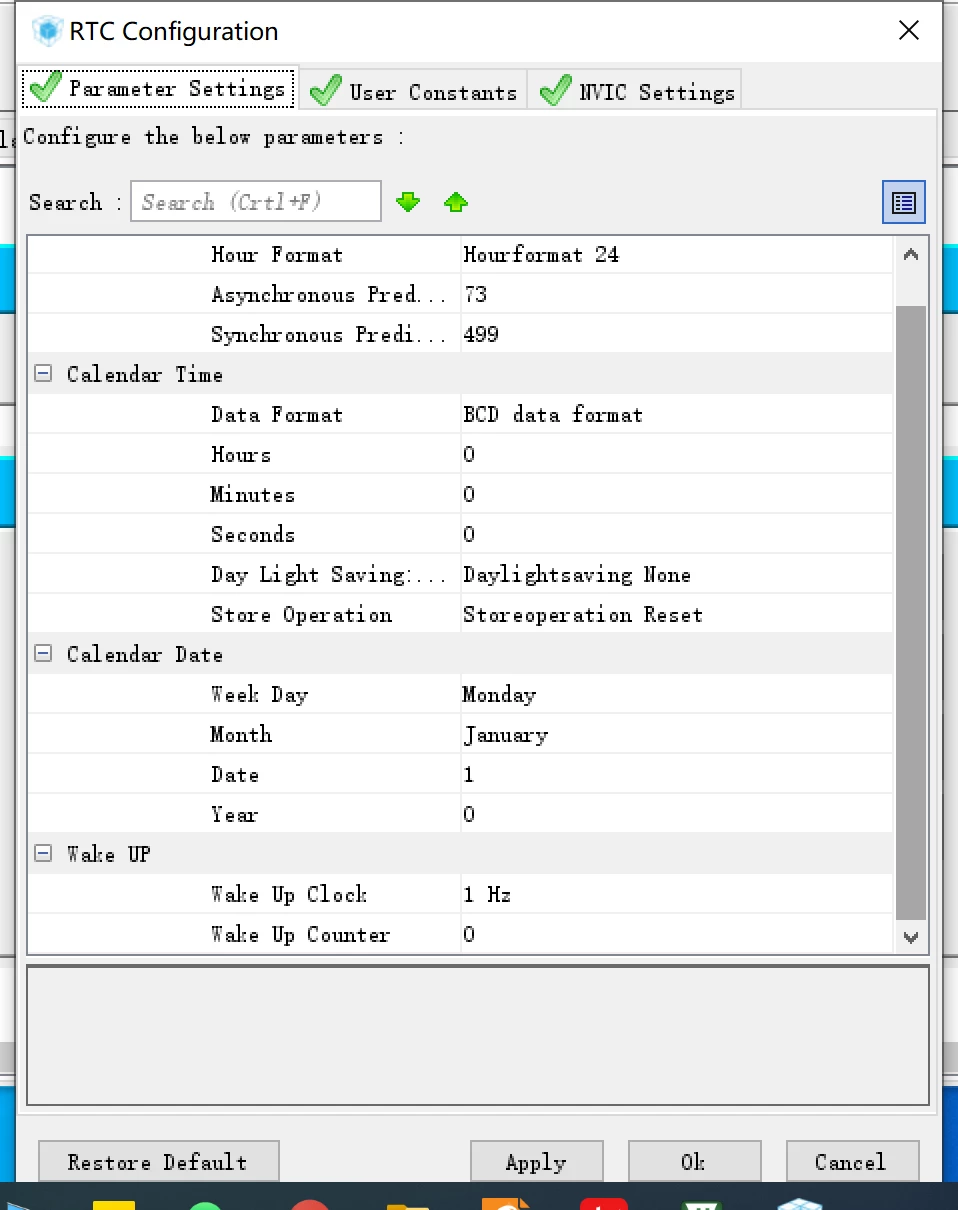Screen dimensions: 958x1210
Task: Collapse the Calendar Date section
Action: (43, 654)
